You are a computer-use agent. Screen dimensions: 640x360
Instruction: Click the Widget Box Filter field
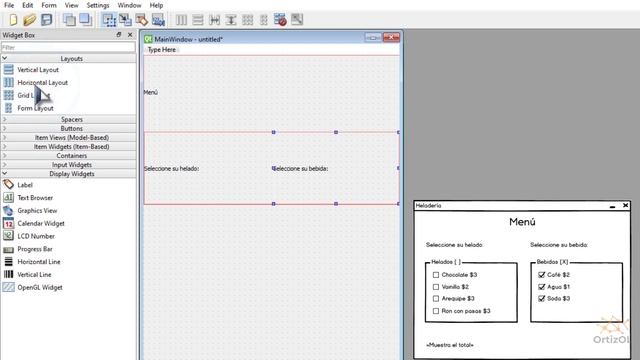pyautogui.click(x=68, y=47)
